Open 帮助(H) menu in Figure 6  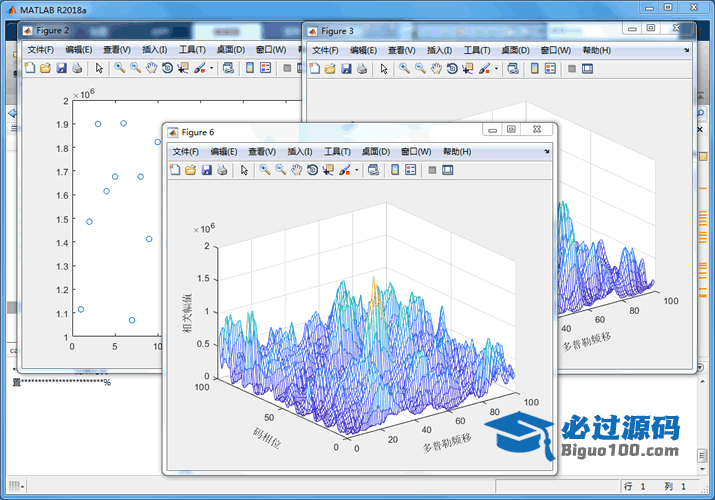click(x=457, y=151)
